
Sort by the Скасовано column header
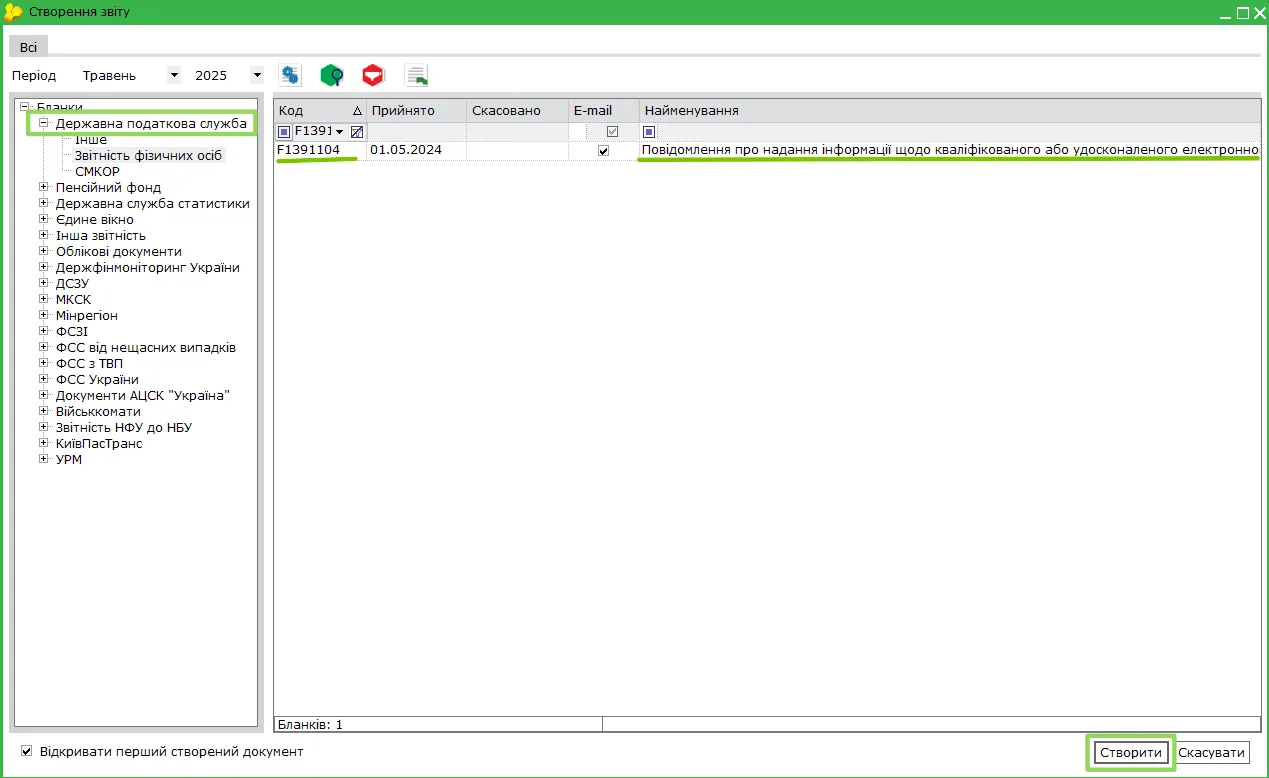point(518,110)
